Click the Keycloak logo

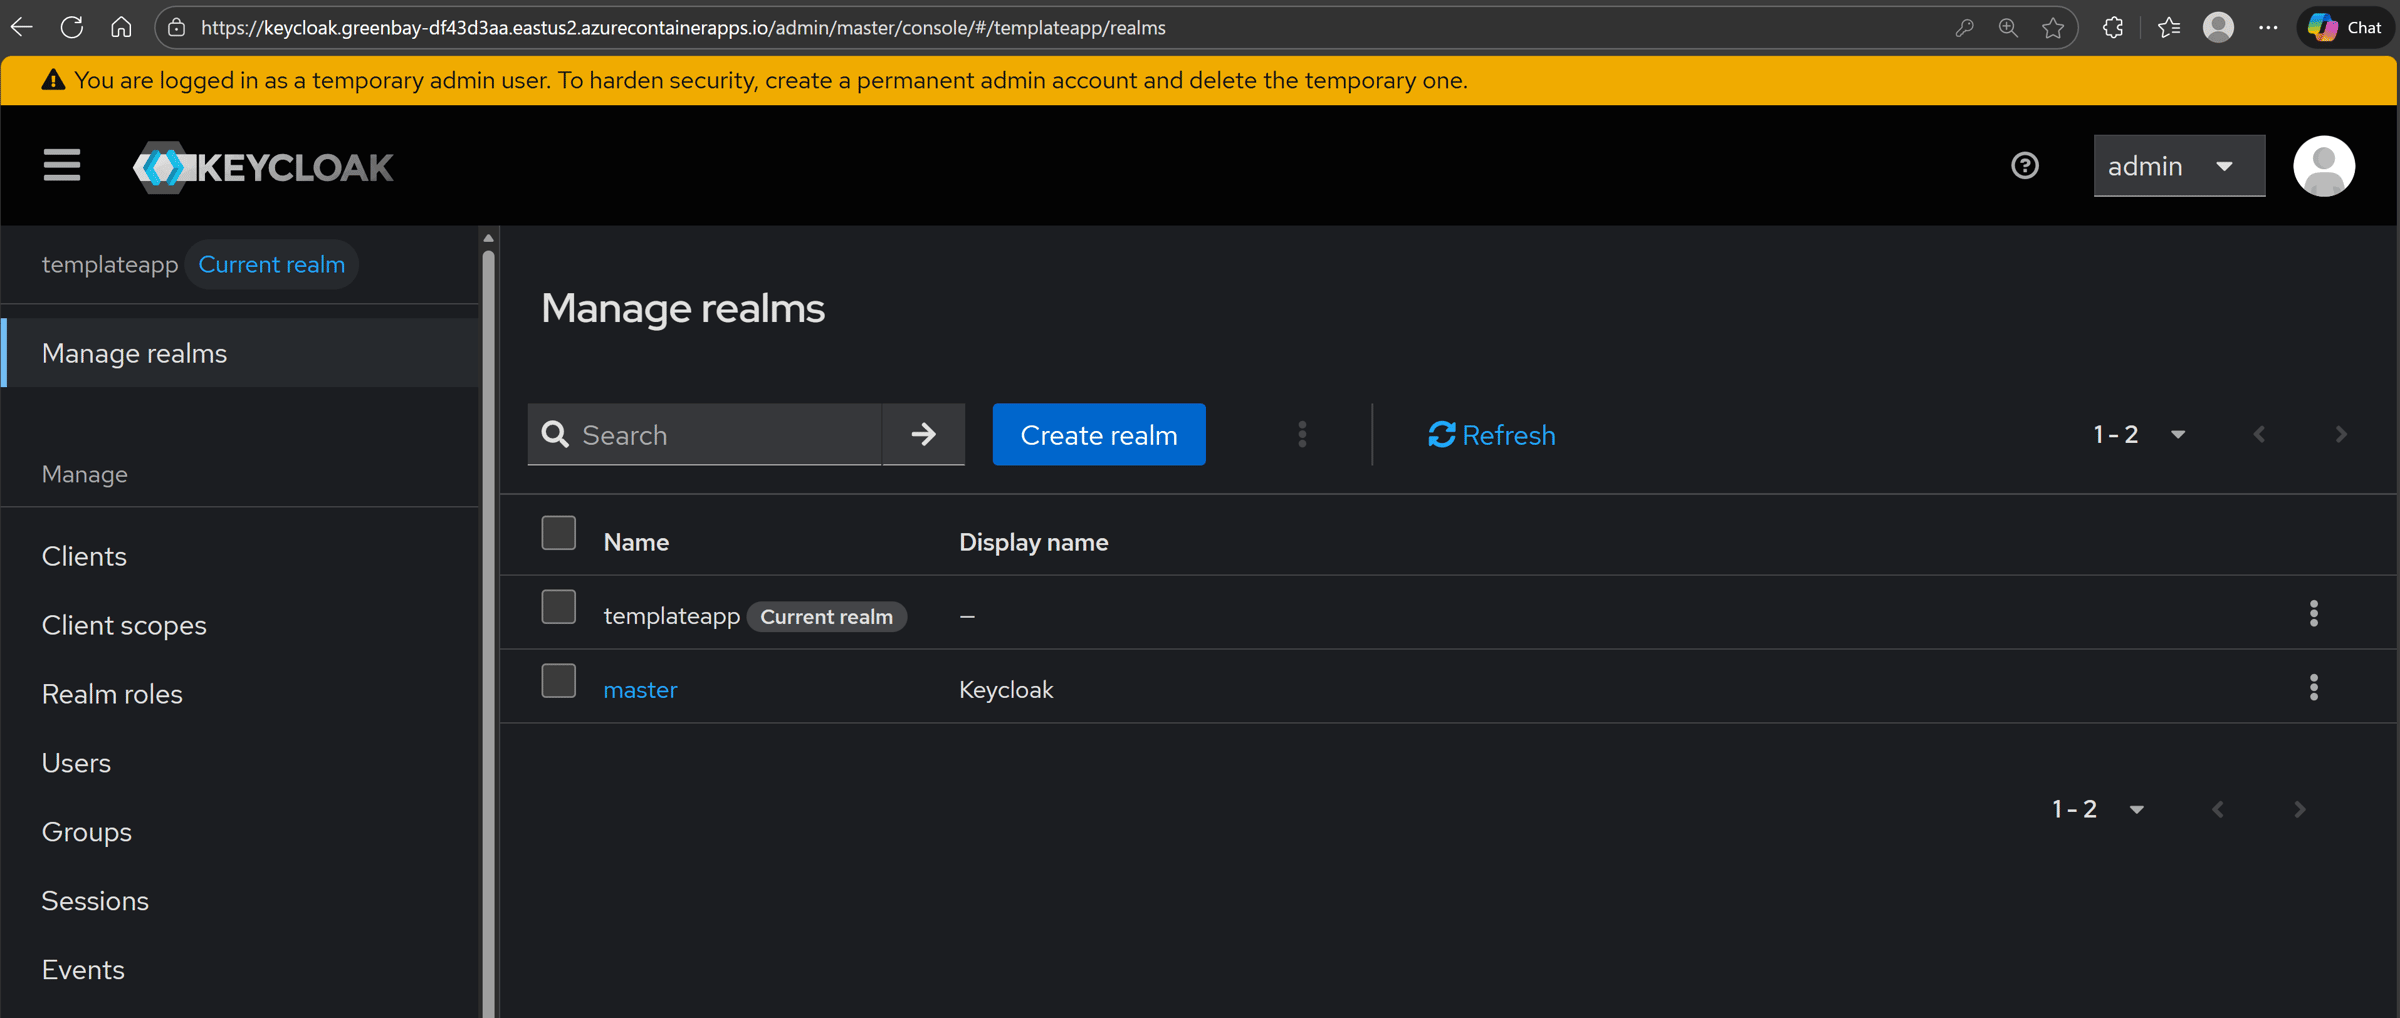264,167
